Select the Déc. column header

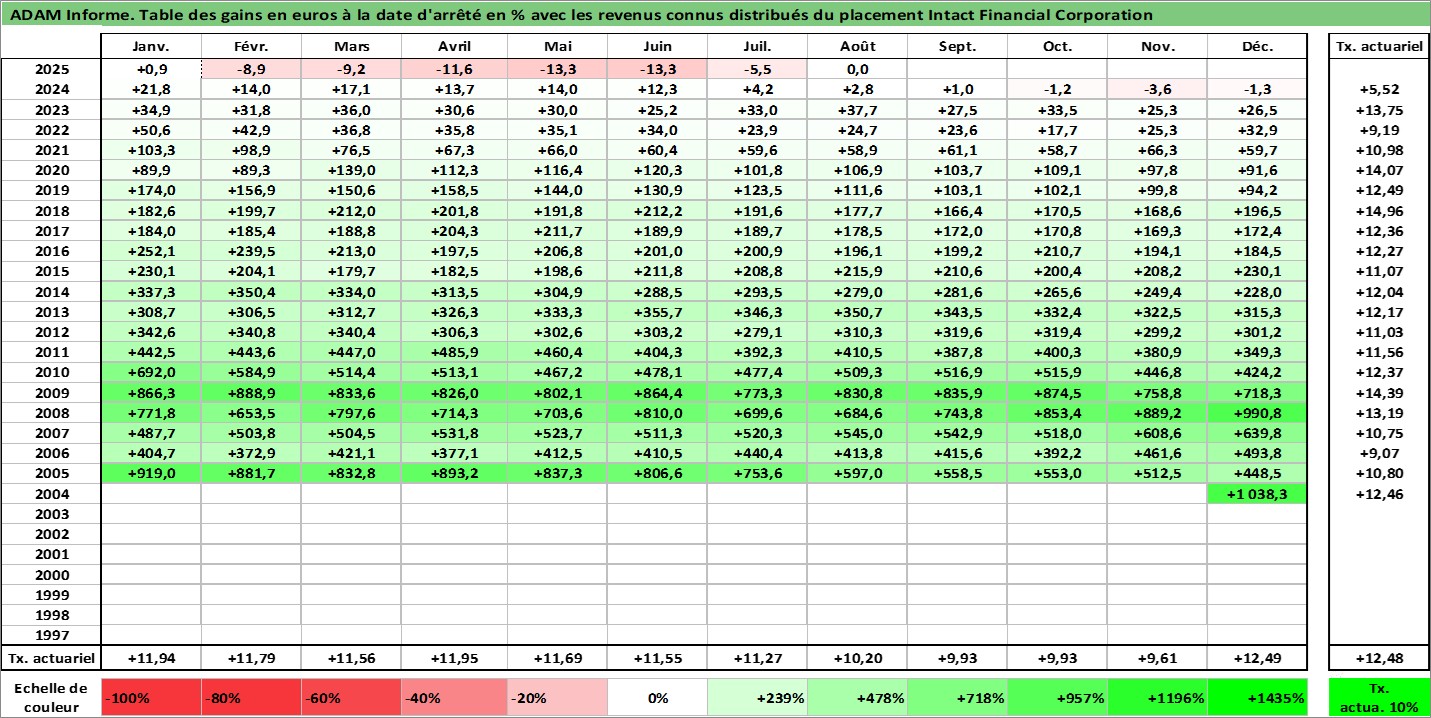(1257, 47)
